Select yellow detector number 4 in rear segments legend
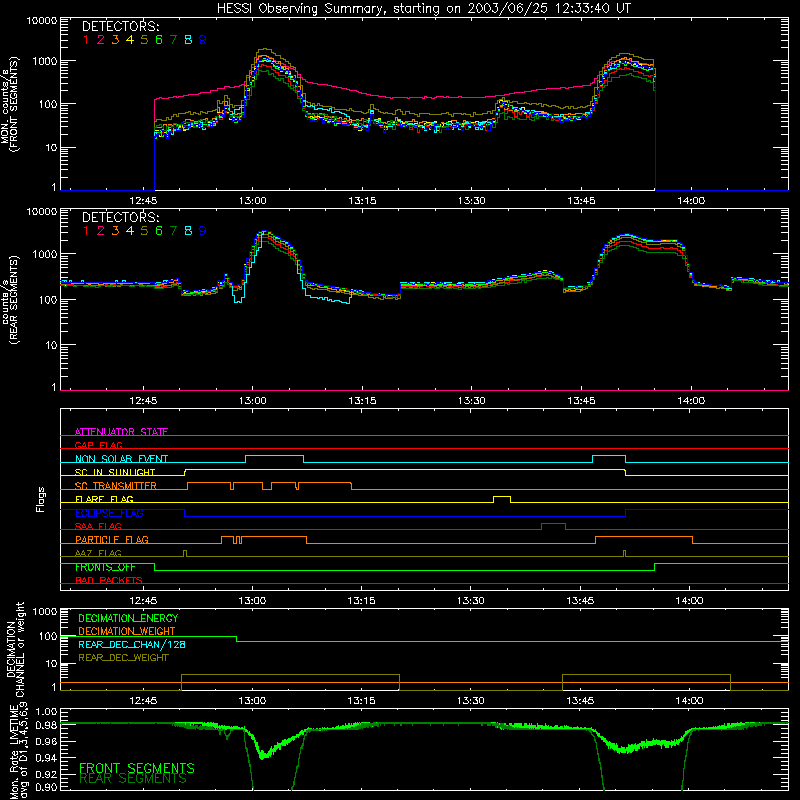This screenshot has height=800, width=800. pos(130,231)
